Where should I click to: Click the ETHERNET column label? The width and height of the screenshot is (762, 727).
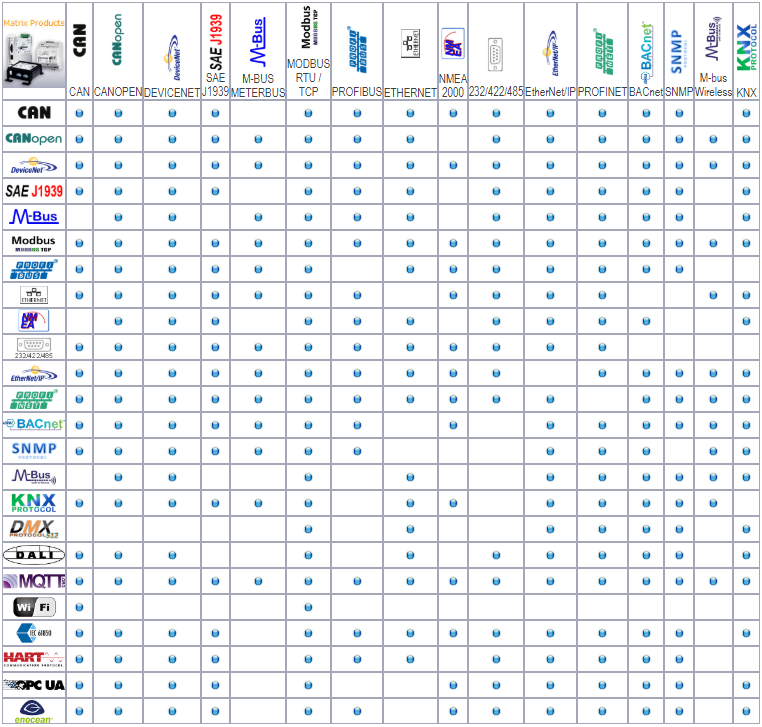410,92
